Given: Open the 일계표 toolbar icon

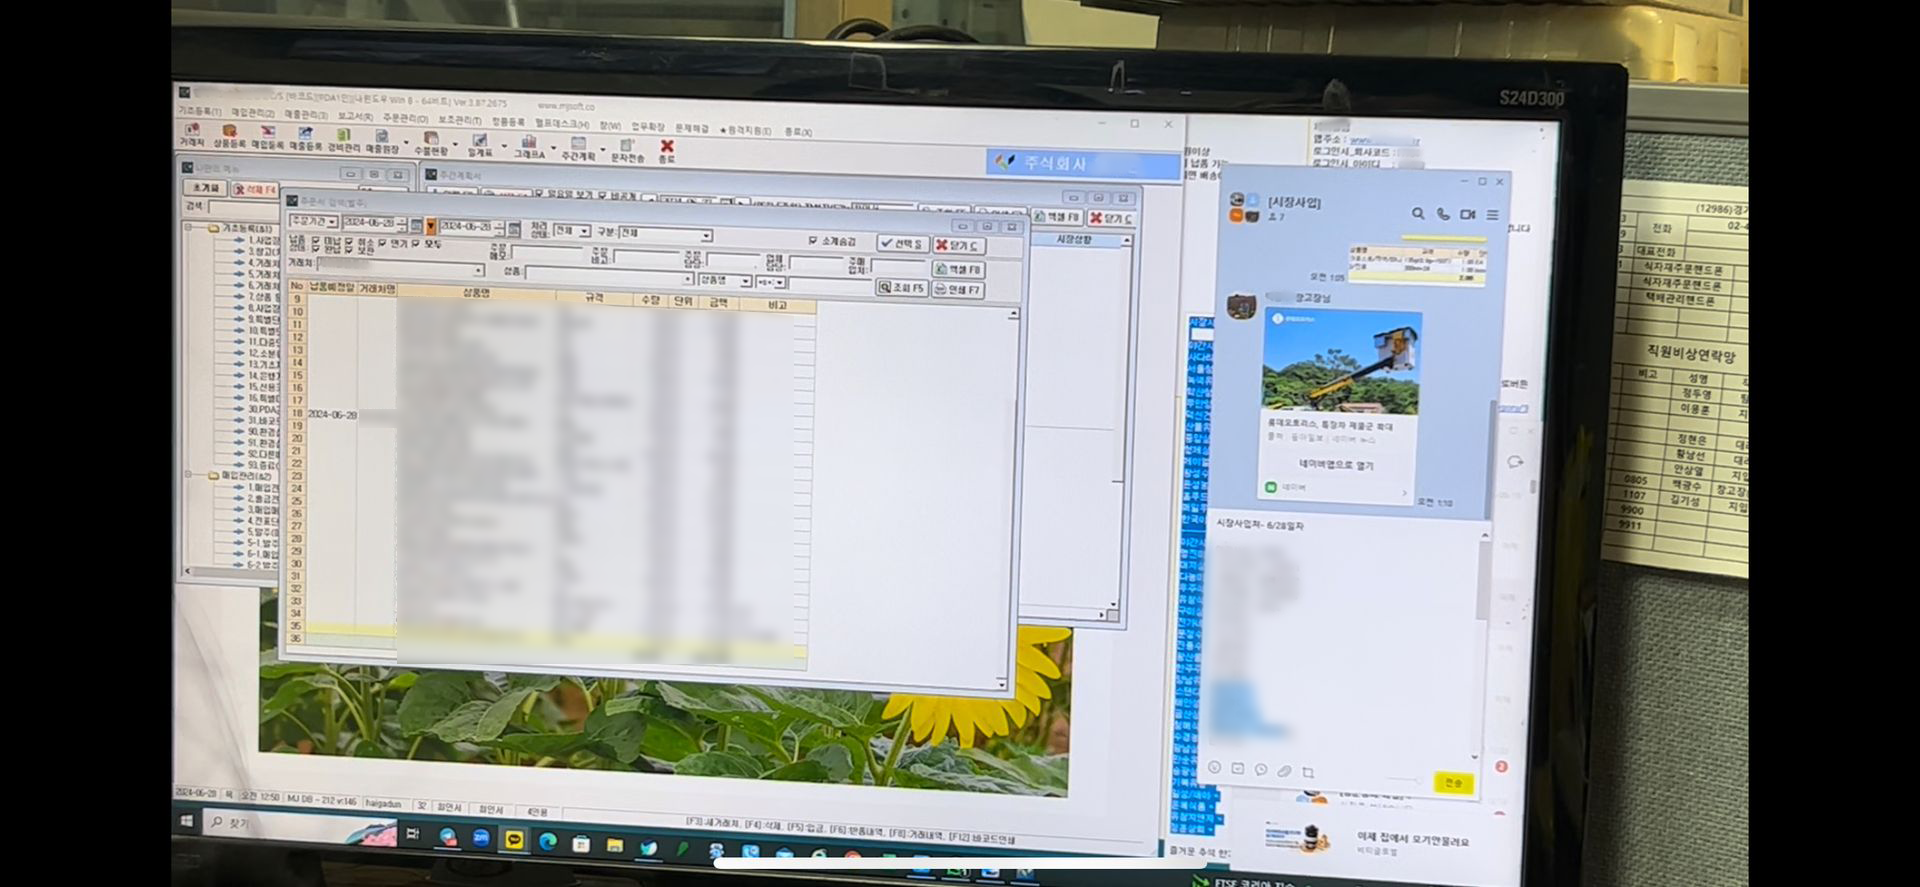Looking at the screenshot, I should point(480,146).
